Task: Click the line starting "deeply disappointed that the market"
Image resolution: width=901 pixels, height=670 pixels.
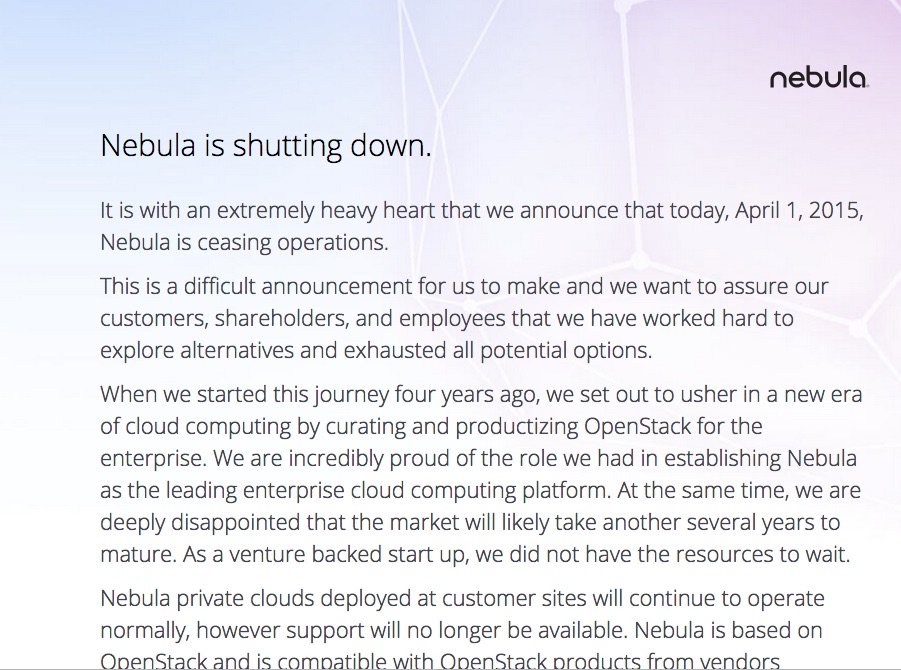Action: (469, 523)
